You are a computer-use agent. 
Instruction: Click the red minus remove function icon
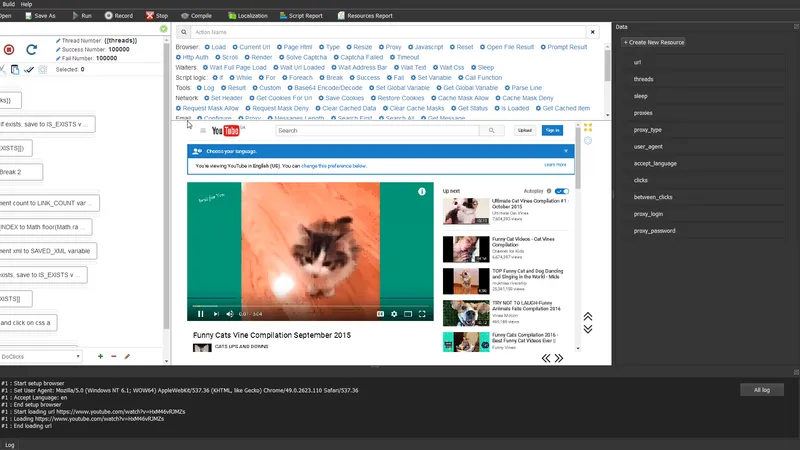113,356
